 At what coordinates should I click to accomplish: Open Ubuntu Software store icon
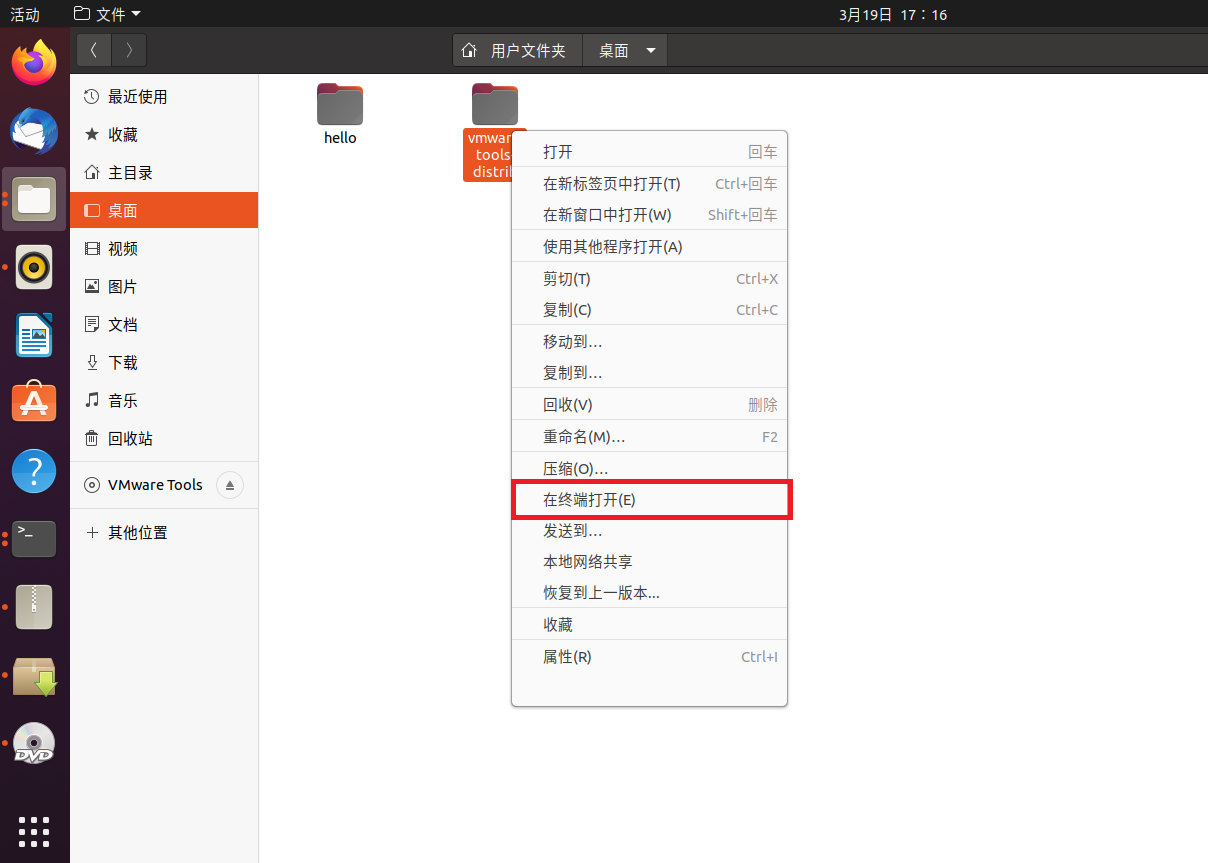pos(34,403)
